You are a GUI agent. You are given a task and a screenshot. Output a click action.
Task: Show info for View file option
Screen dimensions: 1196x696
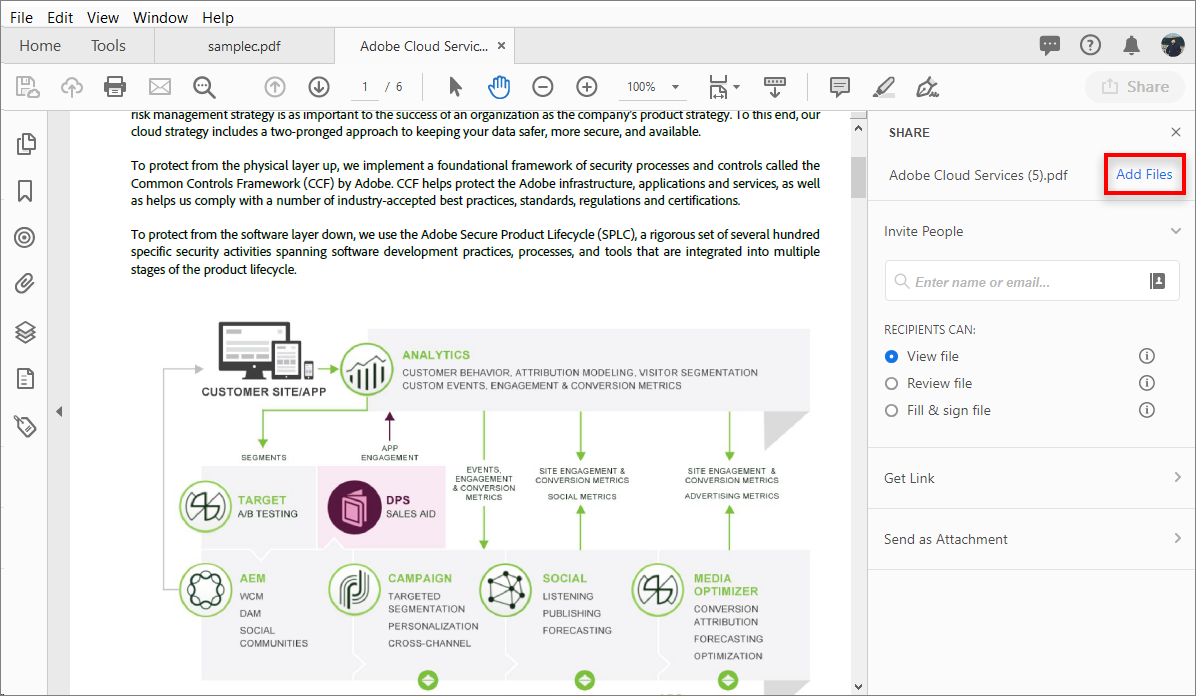[1146, 356]
